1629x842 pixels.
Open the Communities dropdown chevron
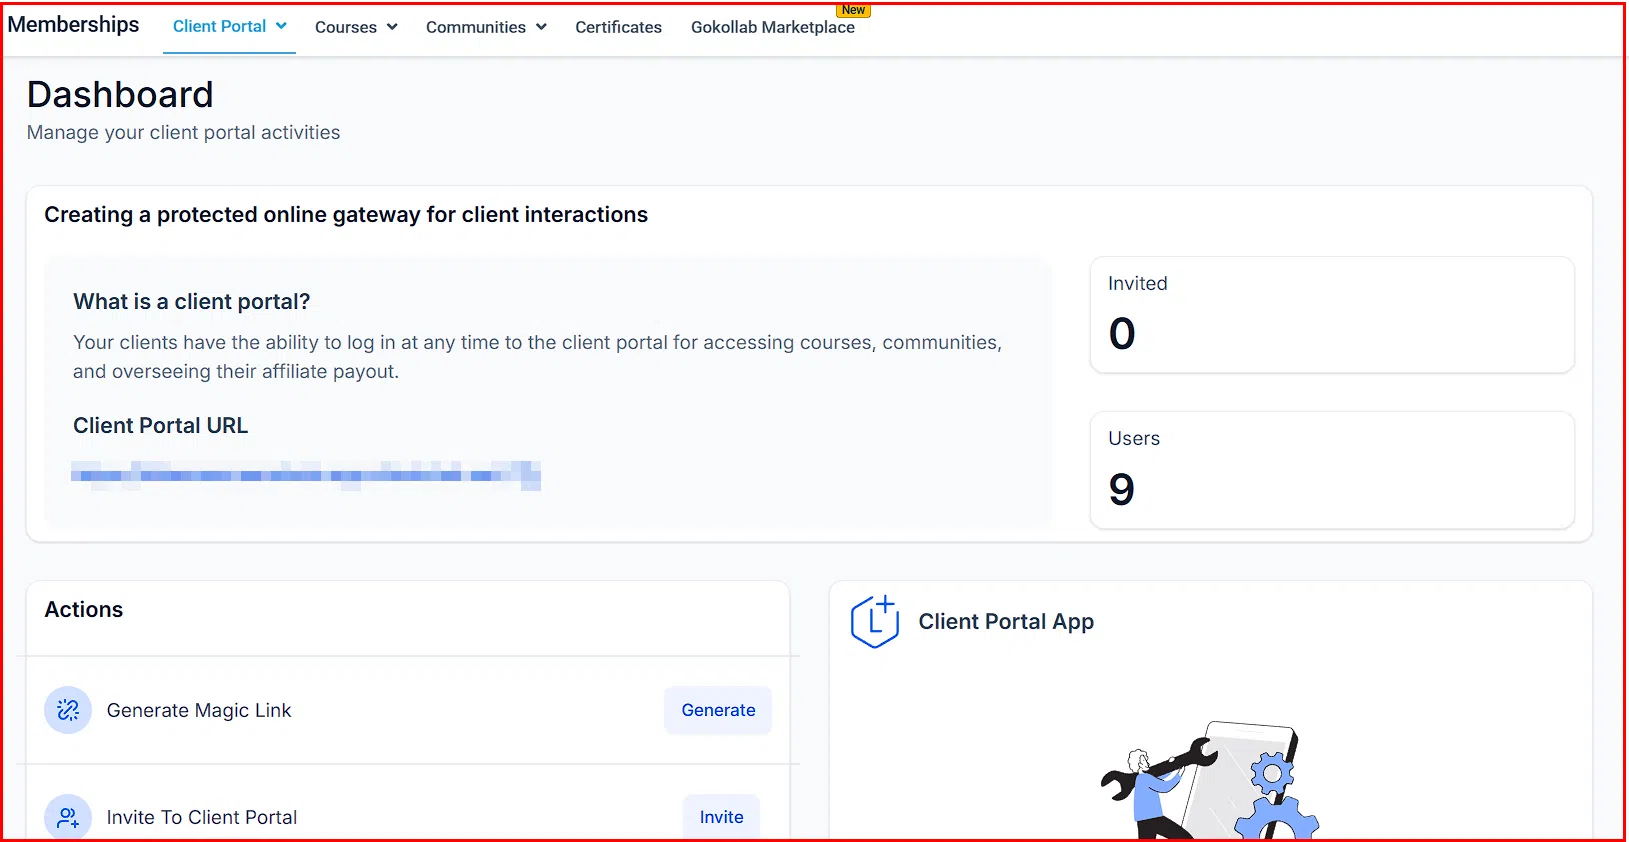(541, 27)
